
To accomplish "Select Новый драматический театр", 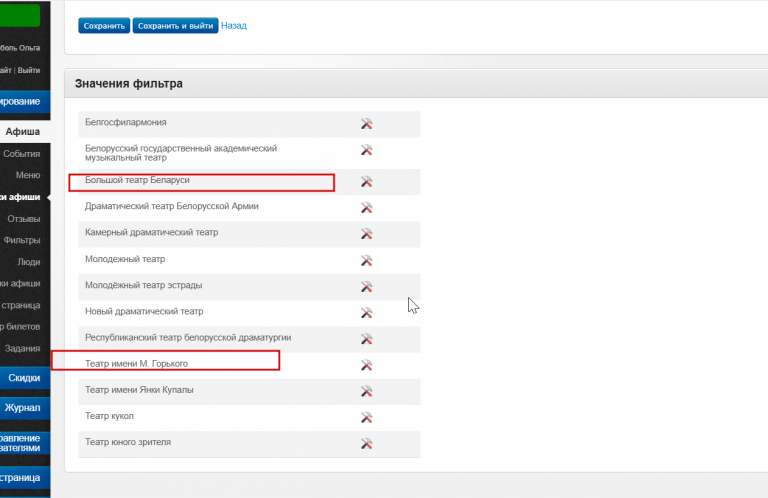I will [144, 311].
